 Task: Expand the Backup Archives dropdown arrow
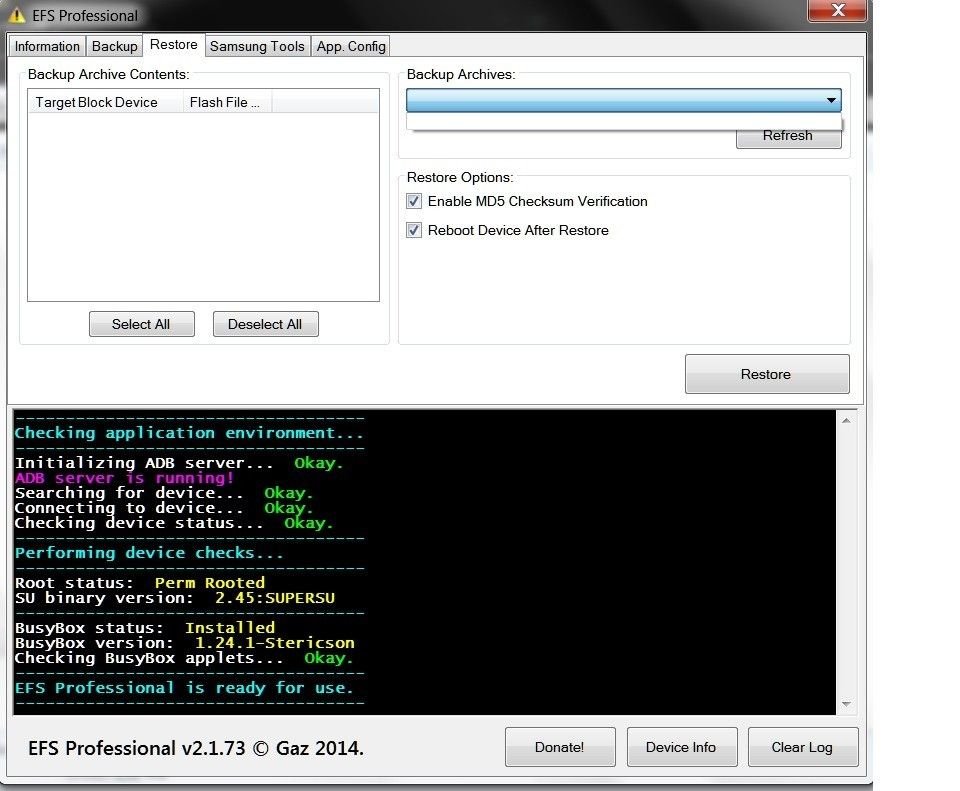(831, 100)
